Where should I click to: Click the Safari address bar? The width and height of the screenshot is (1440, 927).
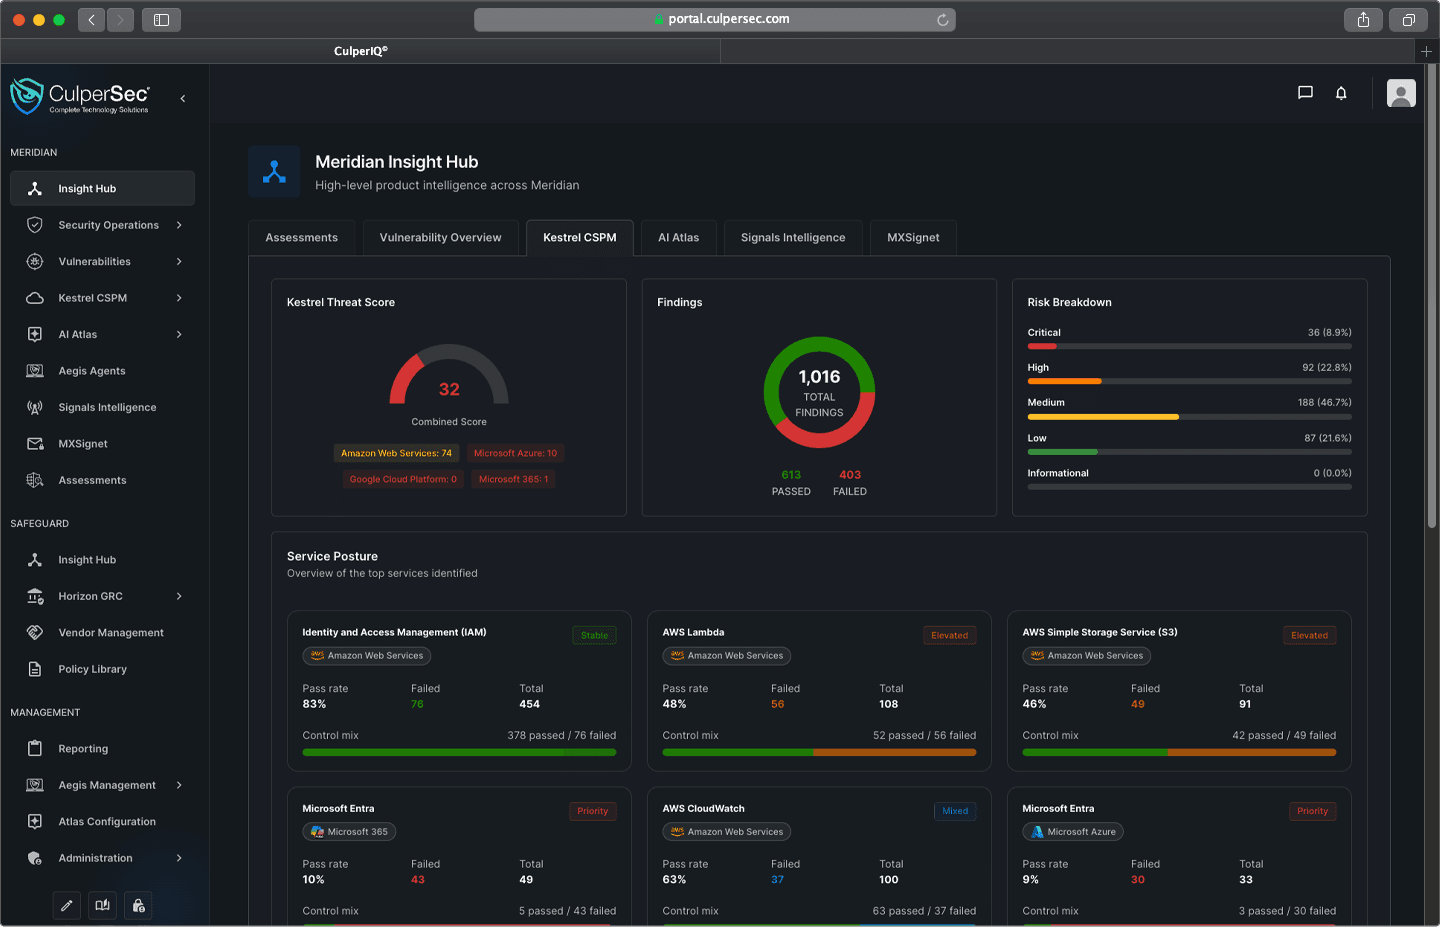pos(714,19)
